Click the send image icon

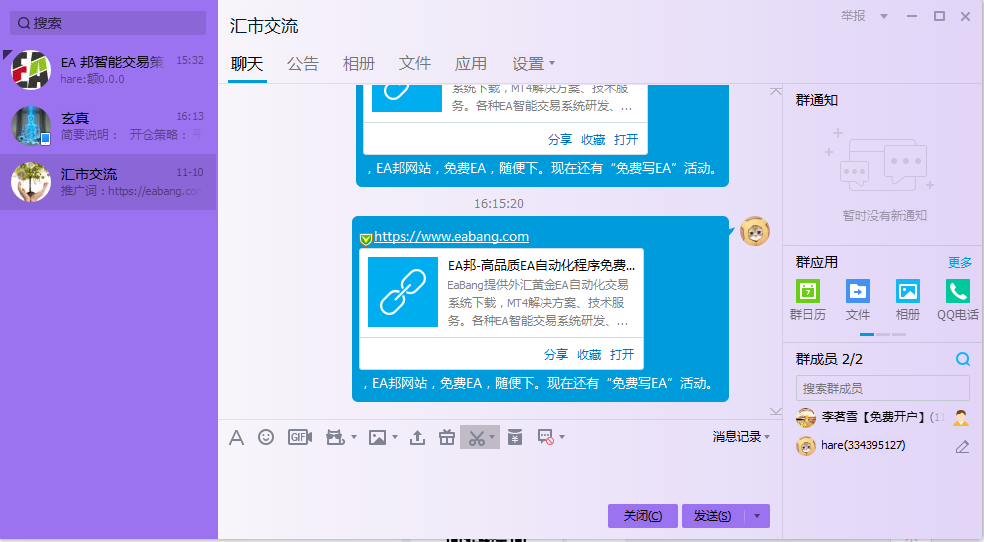377,437
